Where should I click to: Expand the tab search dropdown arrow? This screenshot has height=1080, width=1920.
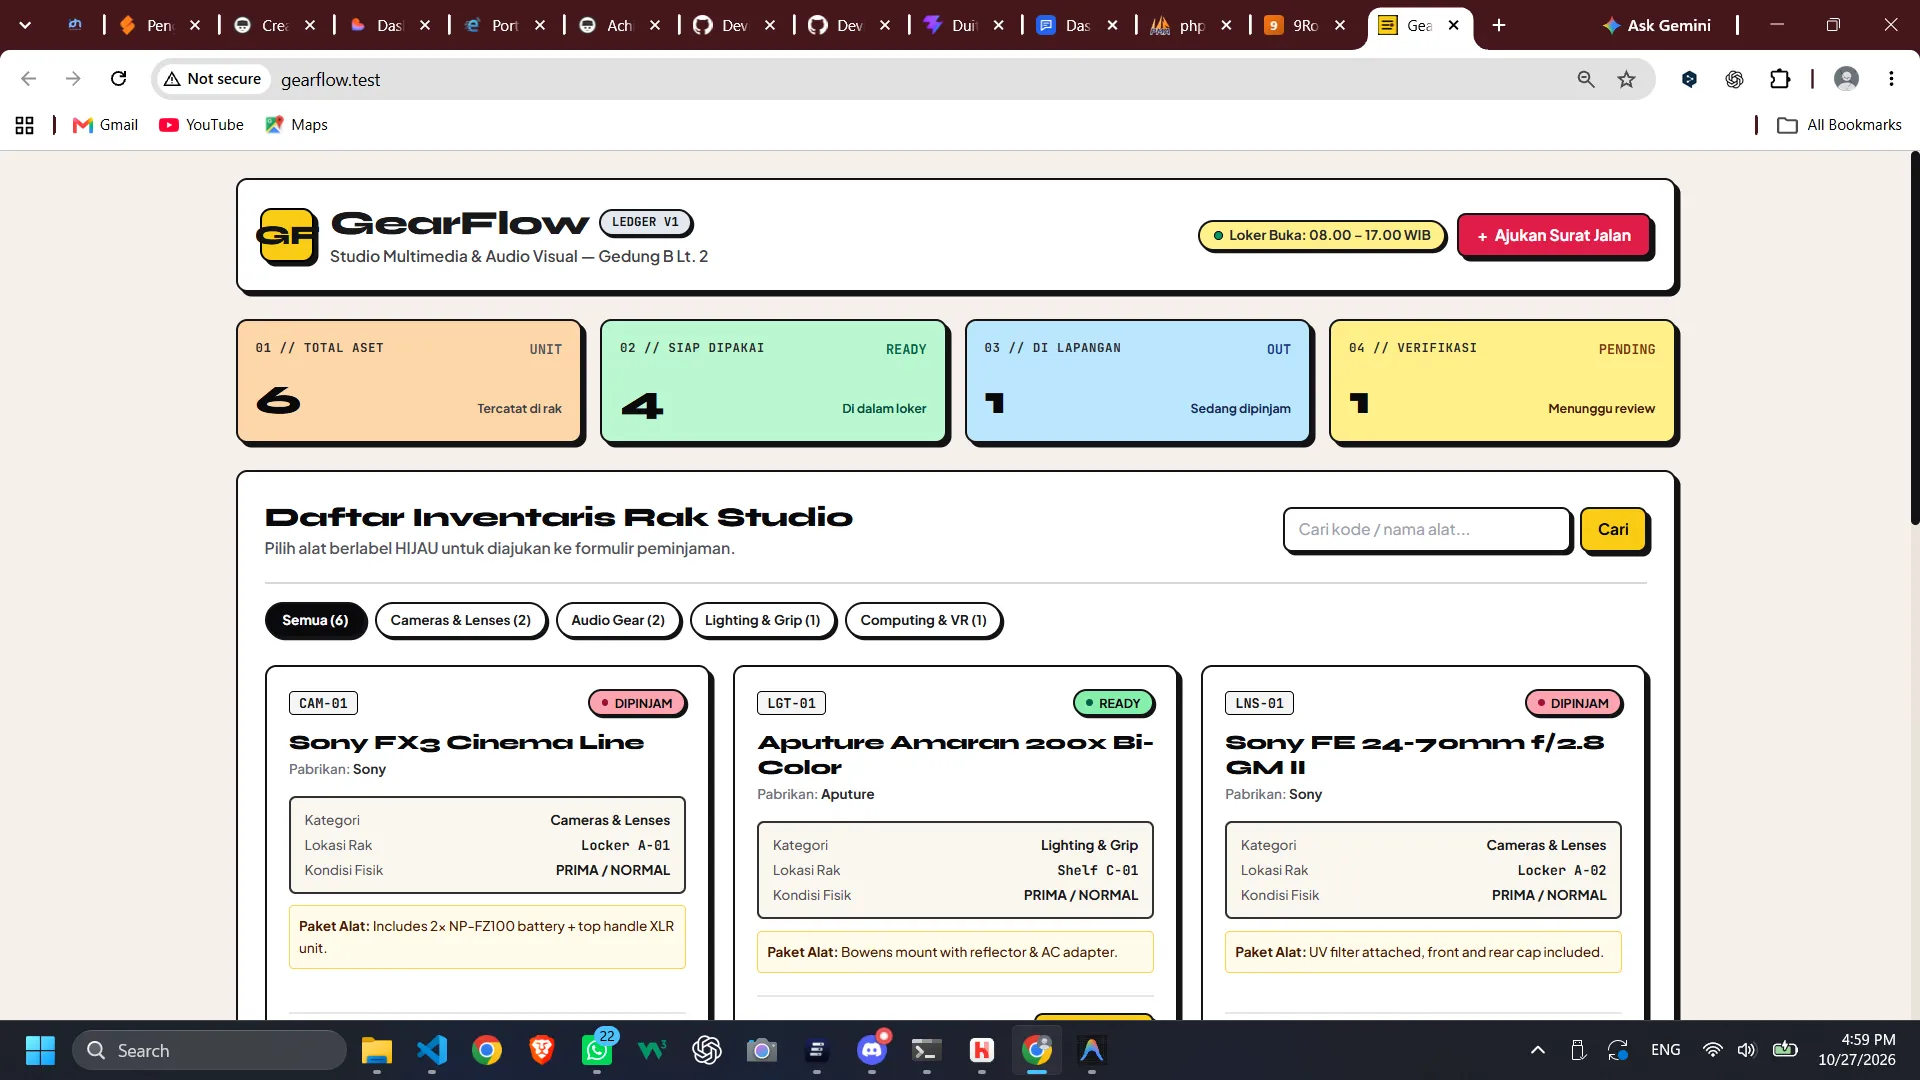[25, 25]
